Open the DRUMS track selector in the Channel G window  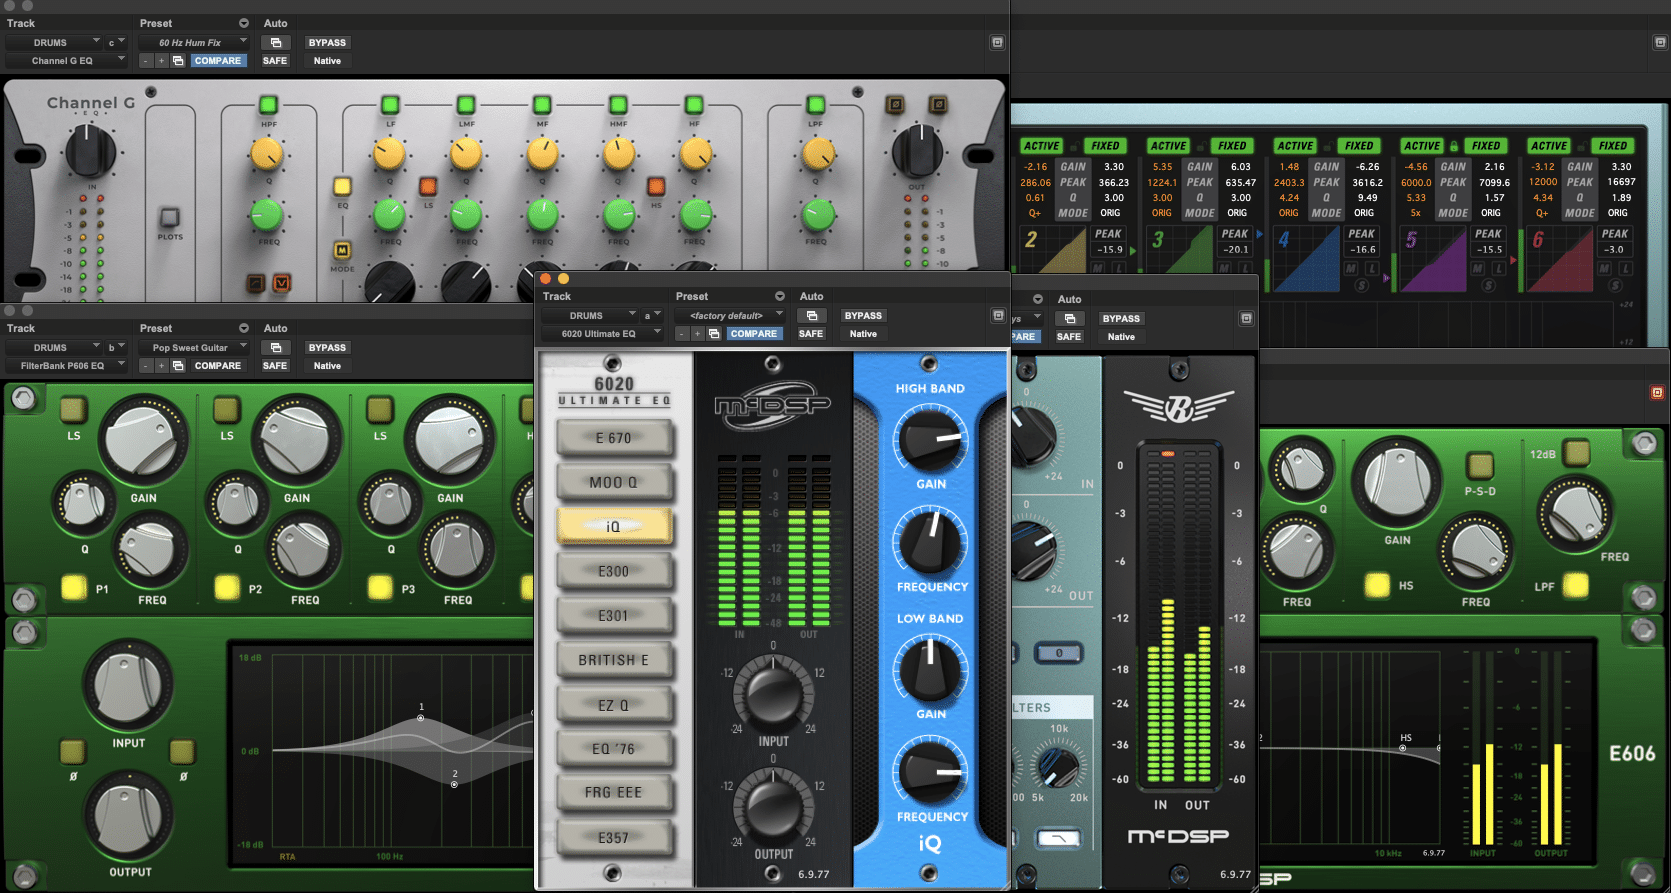54,42
